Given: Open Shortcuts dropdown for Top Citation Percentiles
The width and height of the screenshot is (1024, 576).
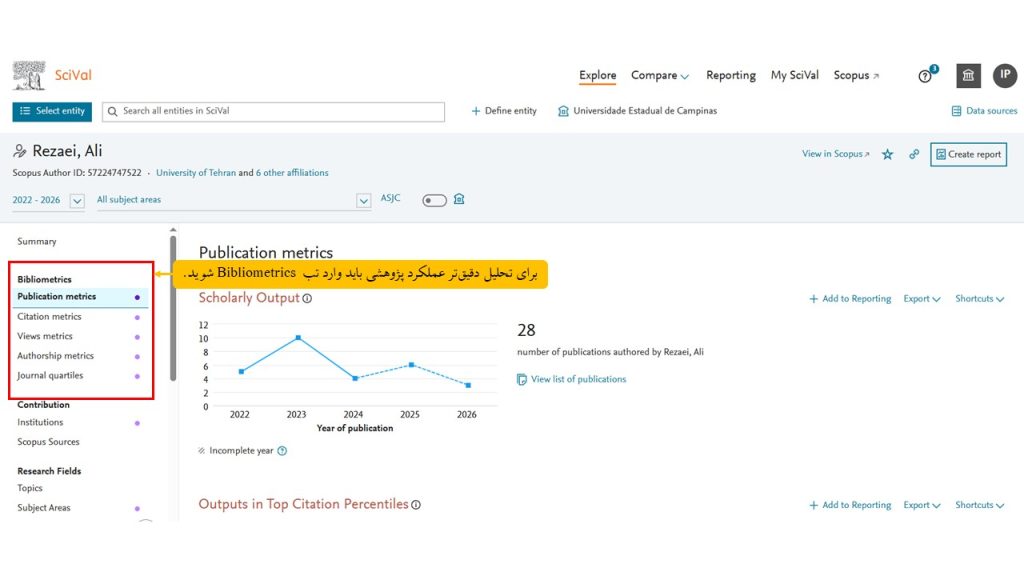Looking at the screenshot, I should click(x=980, y=505).
